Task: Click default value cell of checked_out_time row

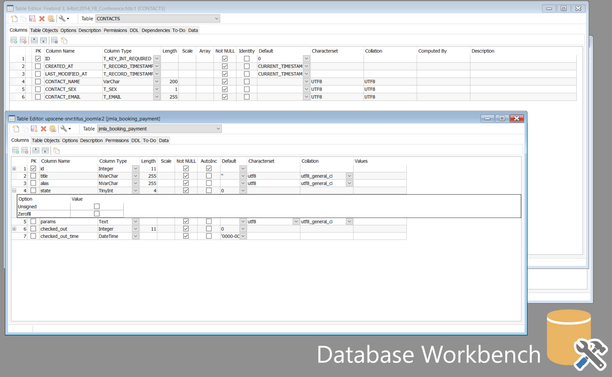Action: click(230, 237)
